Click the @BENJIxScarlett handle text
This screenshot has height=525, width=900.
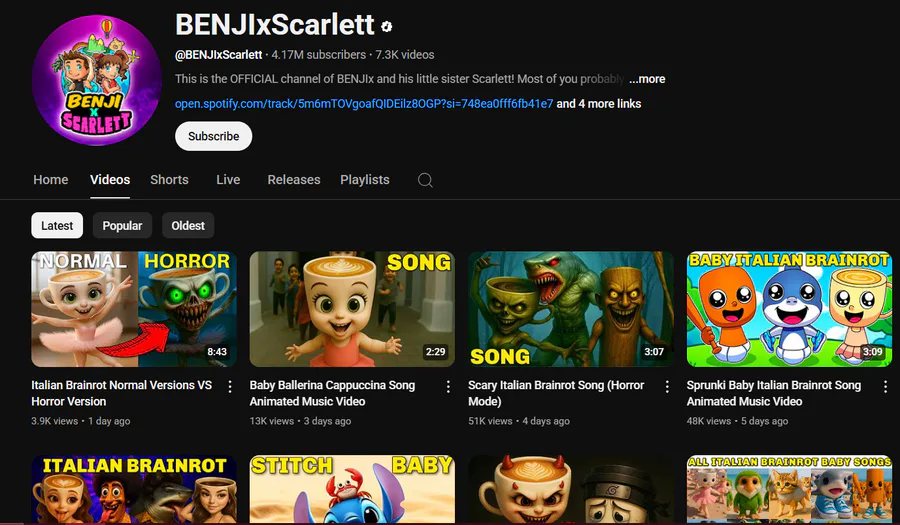[218, 55]
